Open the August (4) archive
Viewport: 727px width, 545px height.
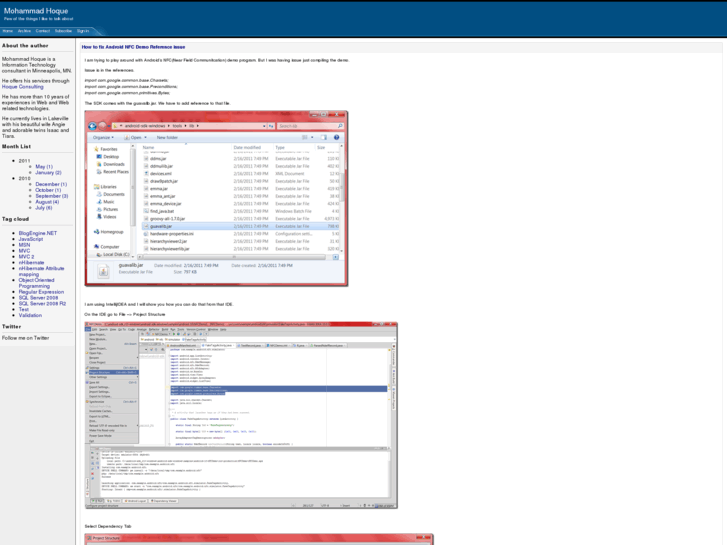click(47, 202)
